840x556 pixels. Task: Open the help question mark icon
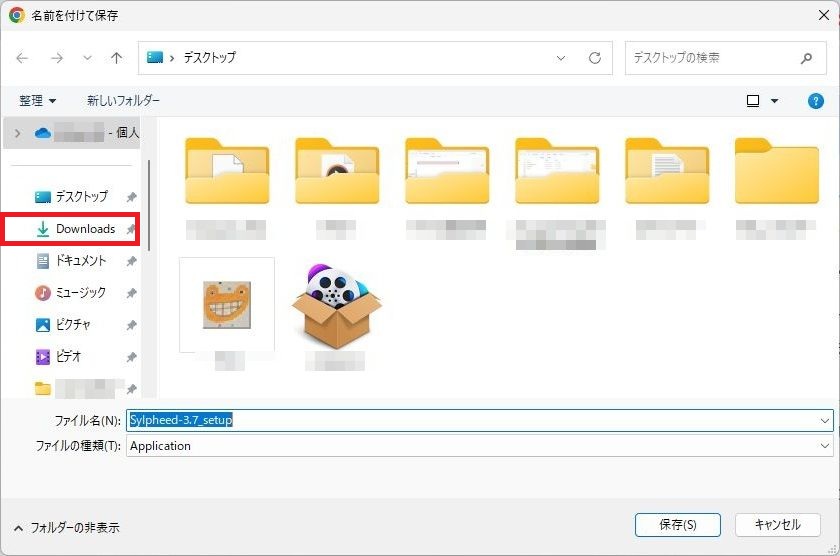(815, 101)
